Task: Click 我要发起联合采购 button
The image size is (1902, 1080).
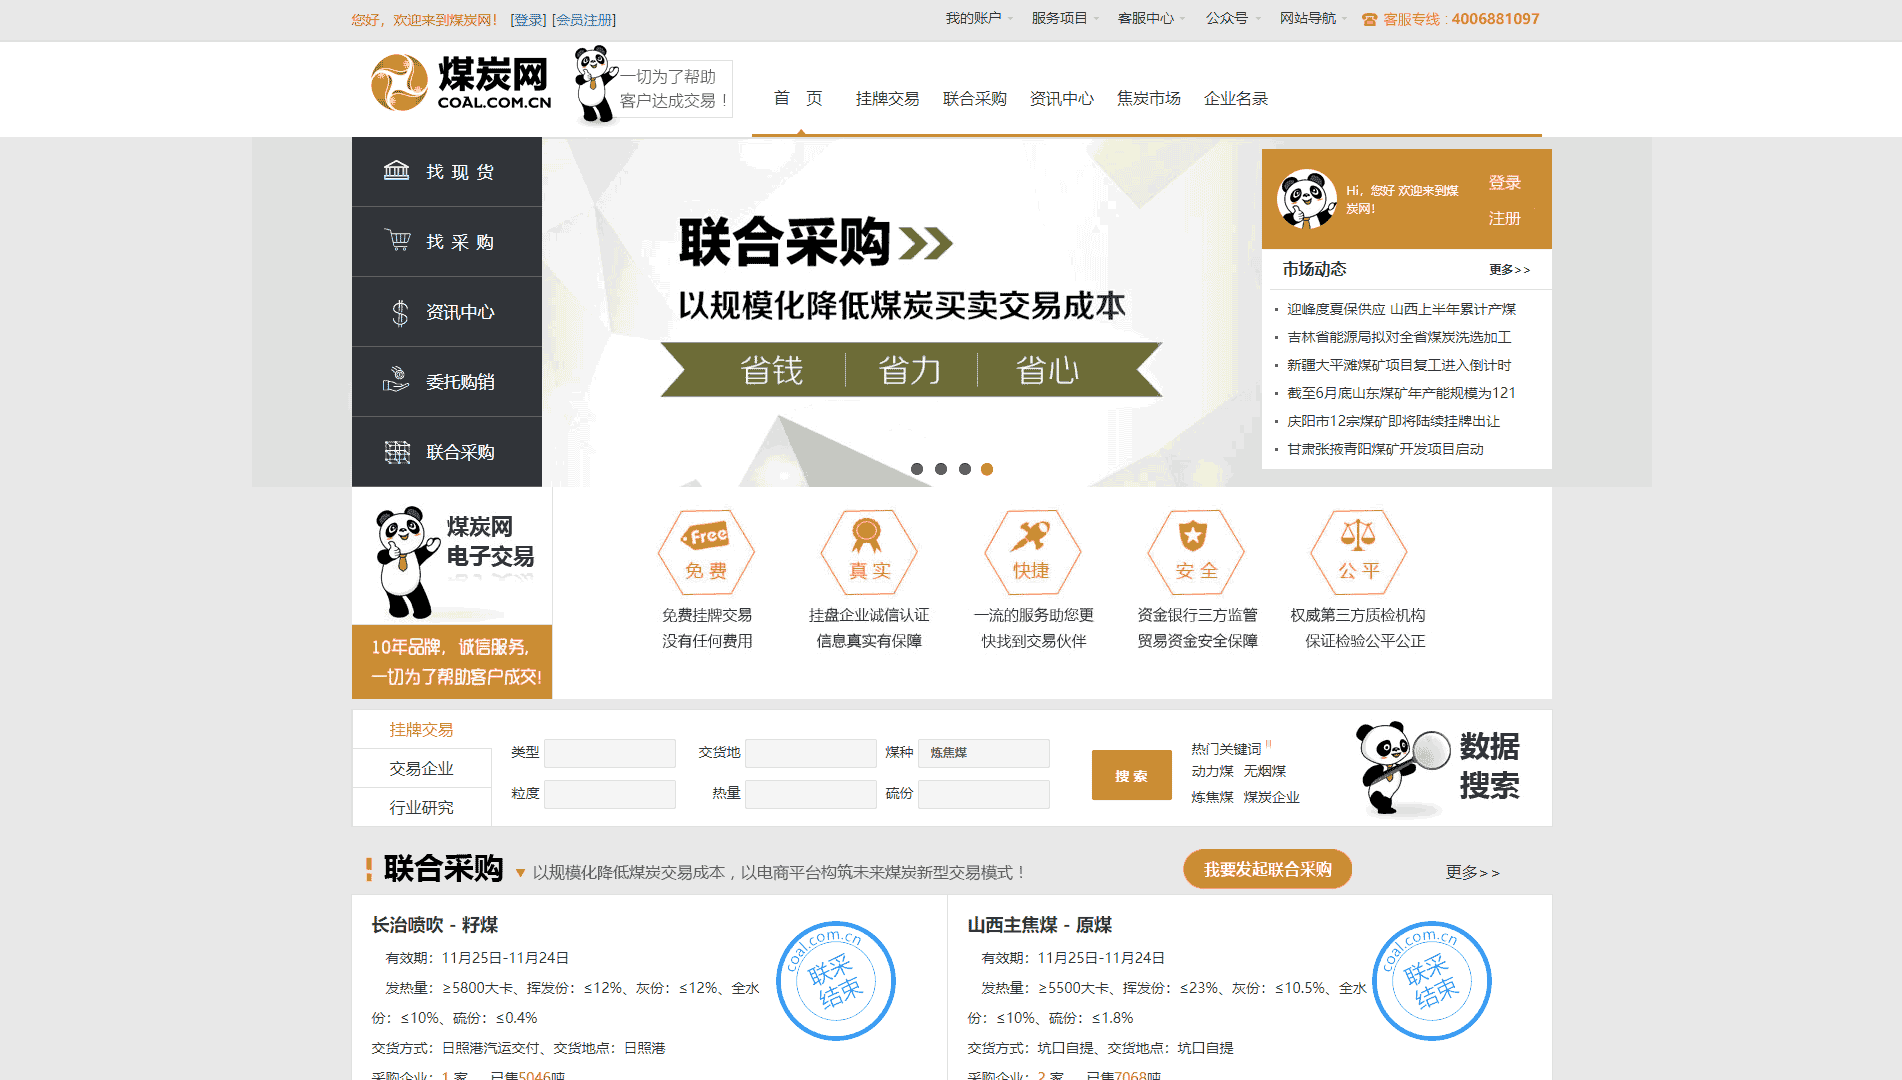Action: tap(1267, 869)
